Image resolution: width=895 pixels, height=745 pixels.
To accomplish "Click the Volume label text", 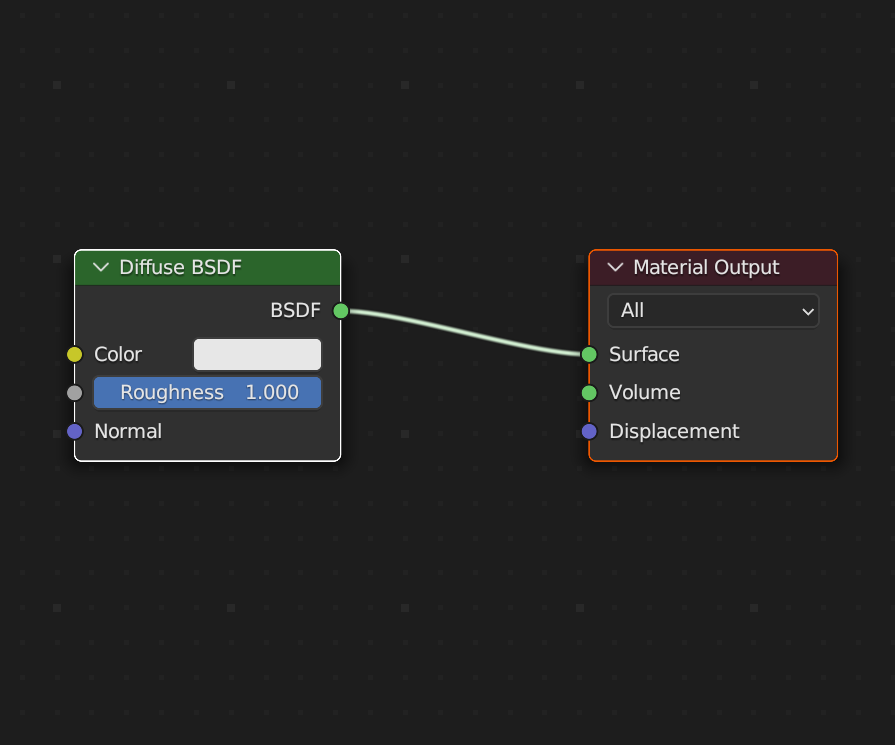I will [644, 393].
